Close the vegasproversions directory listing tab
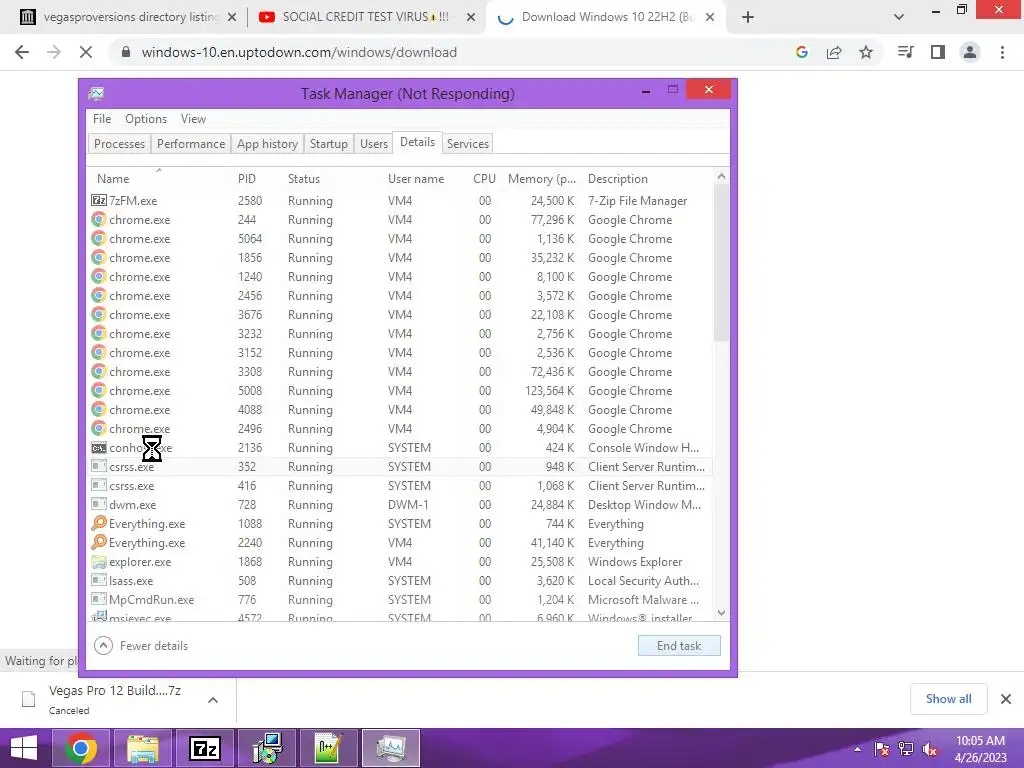This screenshot has width=1024, height=768. 232,18
